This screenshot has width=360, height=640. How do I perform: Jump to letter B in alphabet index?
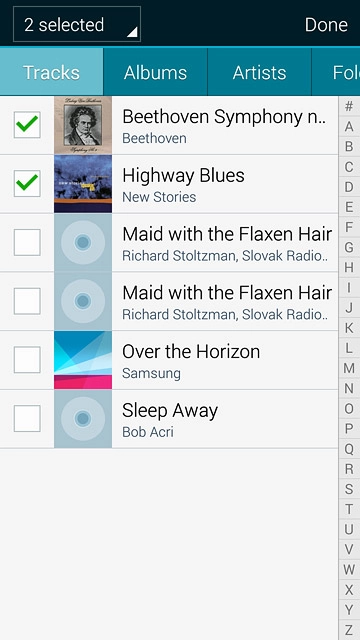pos(349,147)
